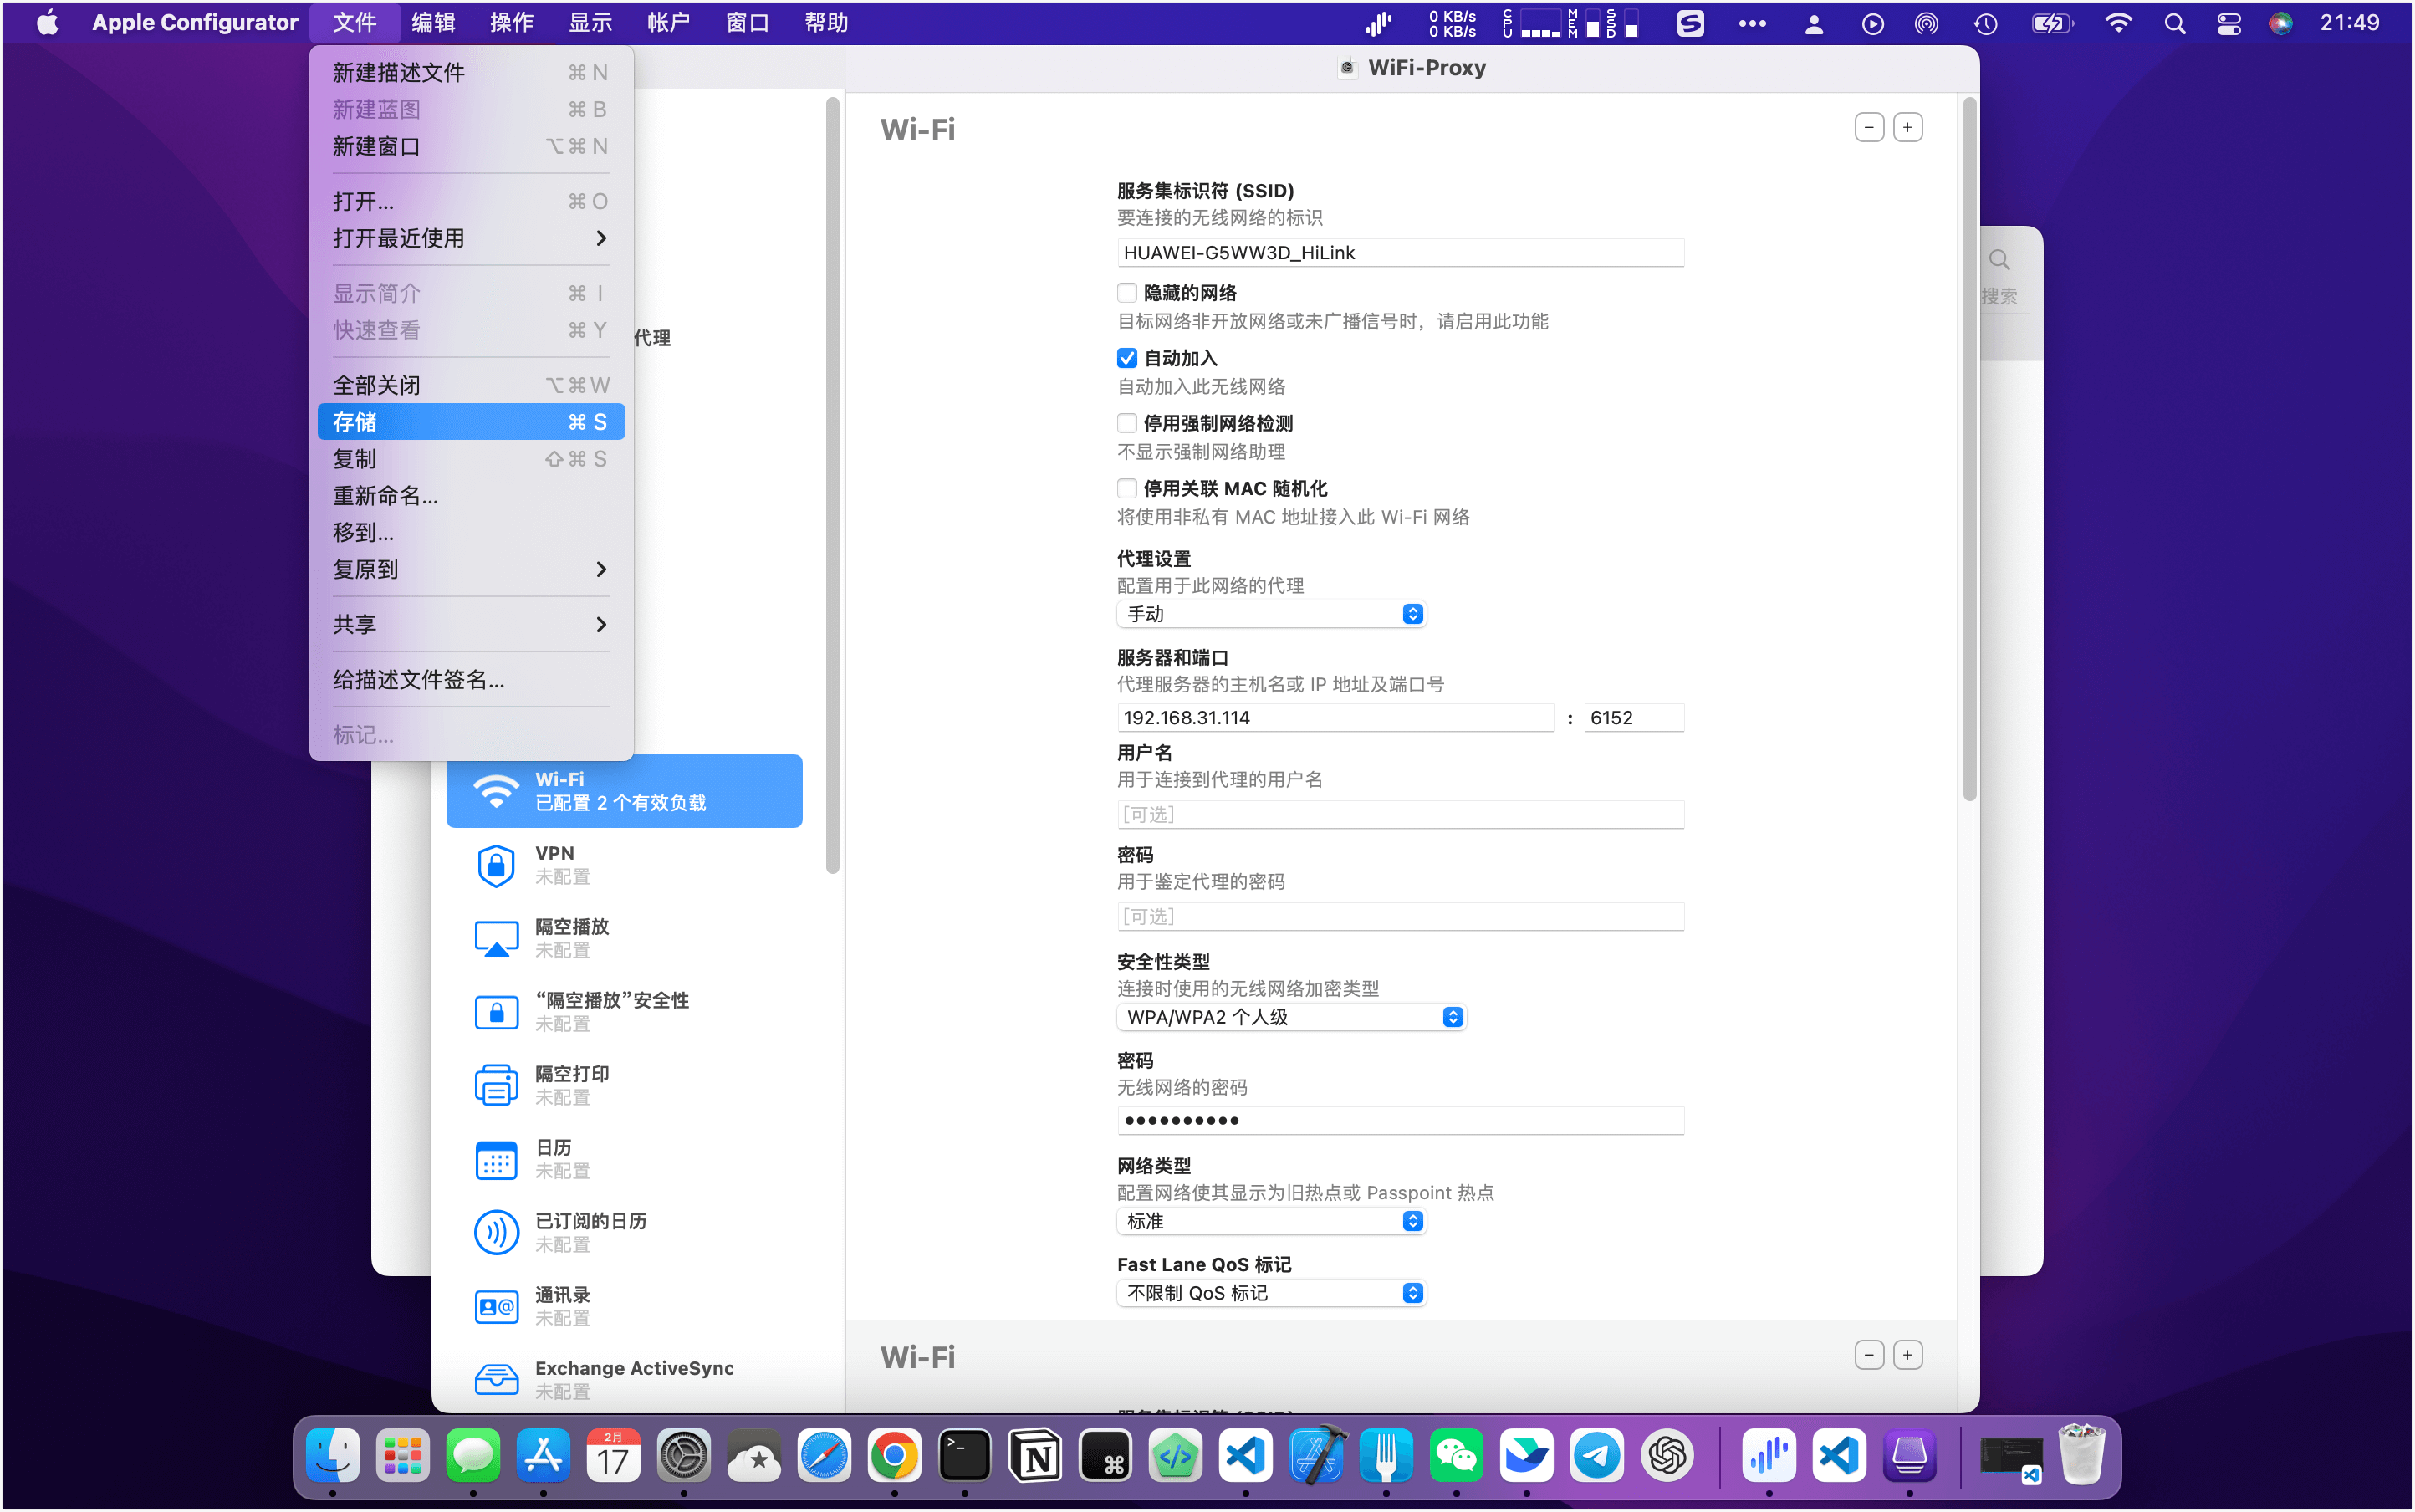The width and height of the screenshot is (2415, 1512).
Task: Choose Duplicate (复制) in the File menu
Action: (x=471, y=459)
